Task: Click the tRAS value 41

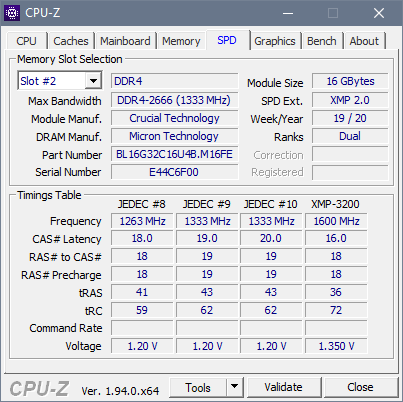Action: point(142,292)
